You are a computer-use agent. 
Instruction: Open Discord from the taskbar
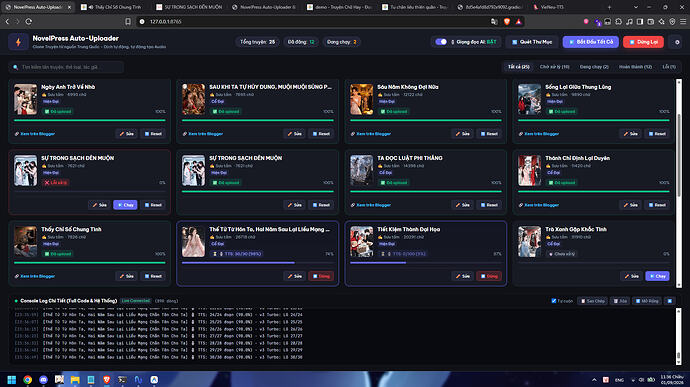tap(43, 380)
